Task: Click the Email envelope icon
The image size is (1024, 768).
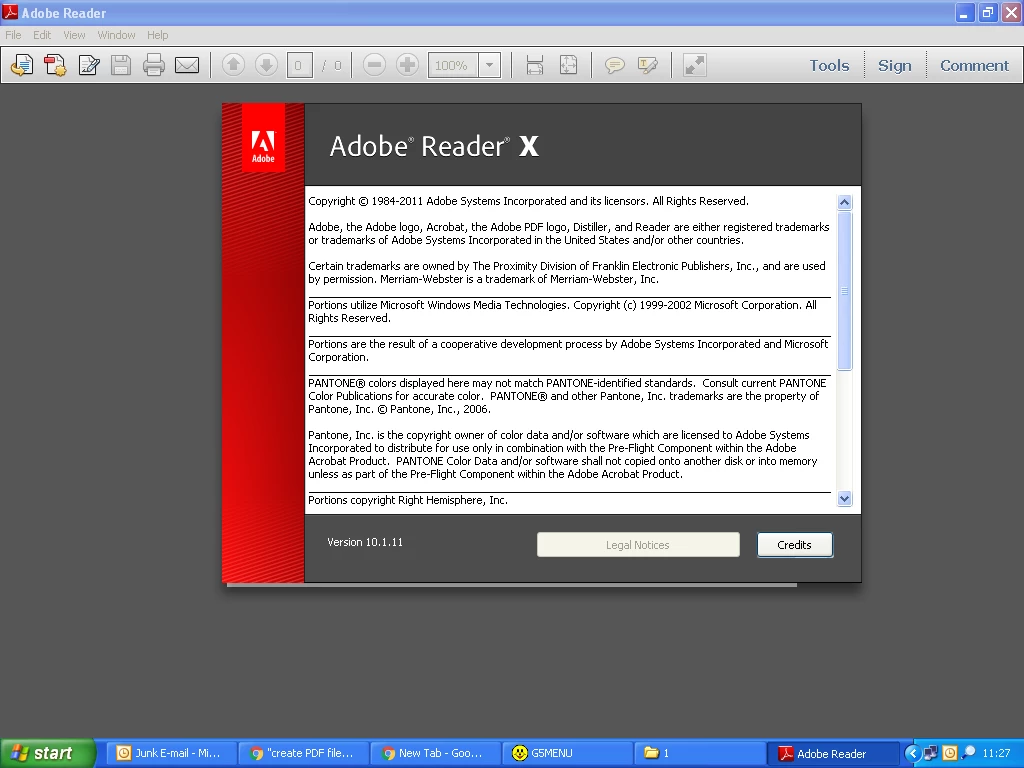Action: [187, 65]
